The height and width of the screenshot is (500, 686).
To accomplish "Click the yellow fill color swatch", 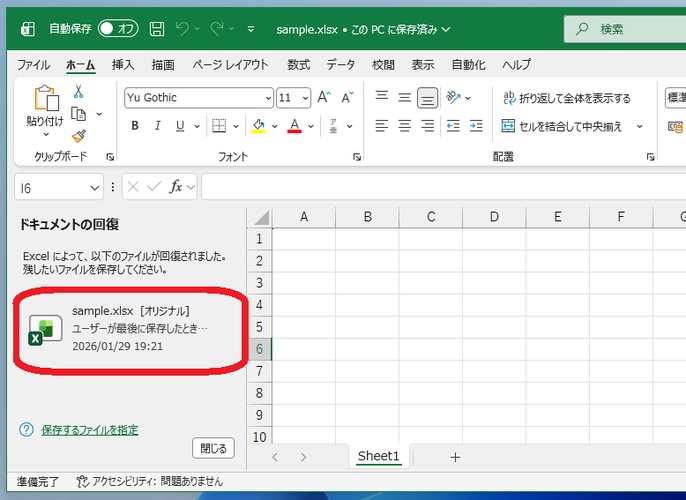I will click(x=258, y=126).
